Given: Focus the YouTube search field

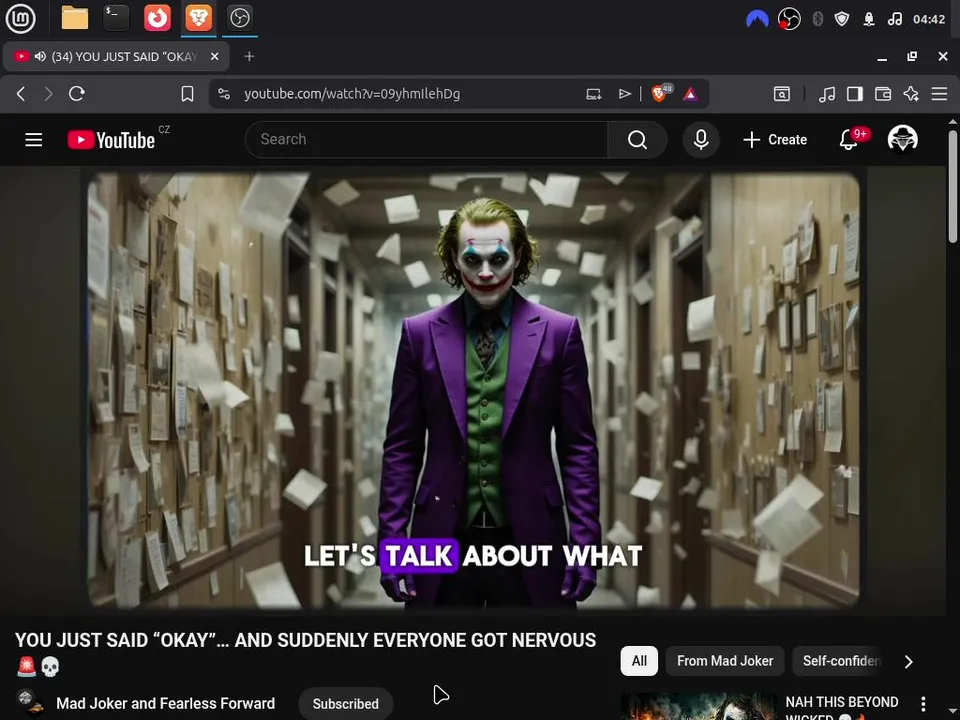Looking at the screenshot, I should pyautogui.click(x=427, y=140).
